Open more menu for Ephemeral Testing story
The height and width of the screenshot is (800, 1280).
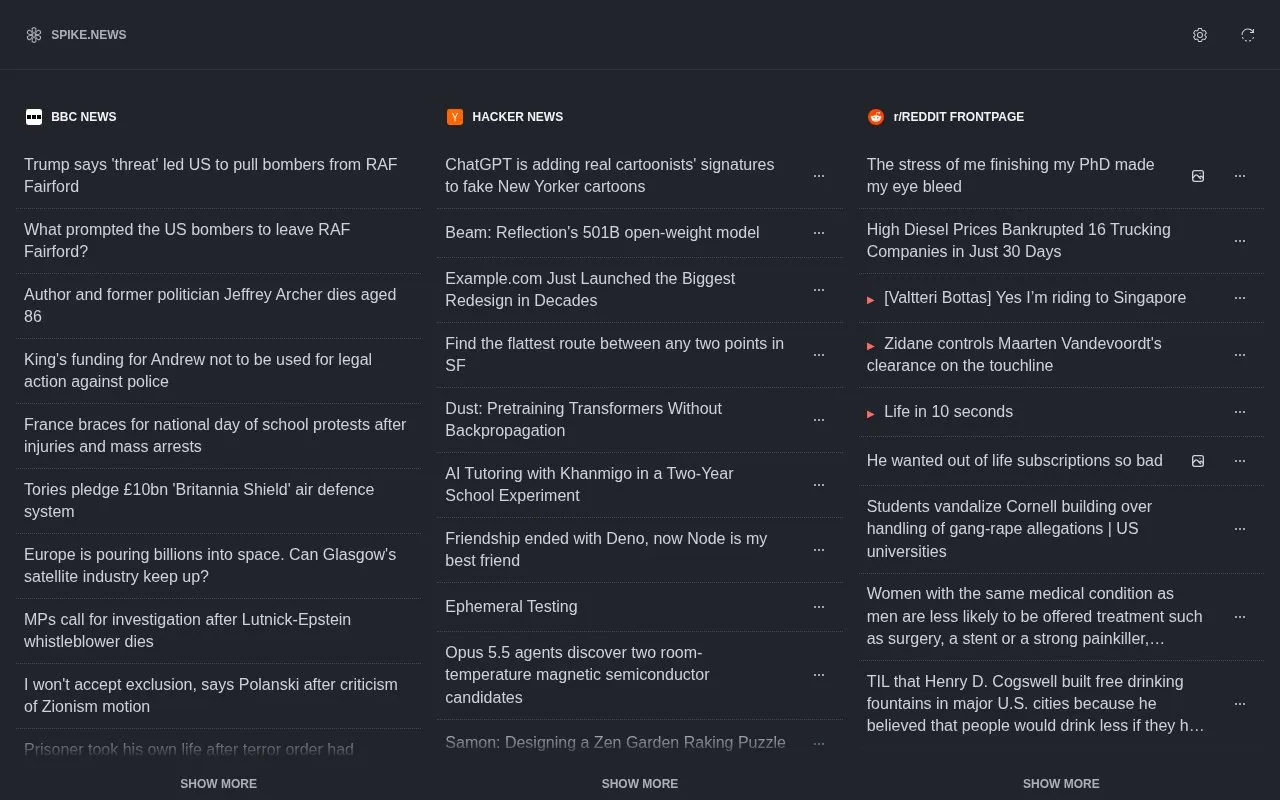tap(819, 607)
